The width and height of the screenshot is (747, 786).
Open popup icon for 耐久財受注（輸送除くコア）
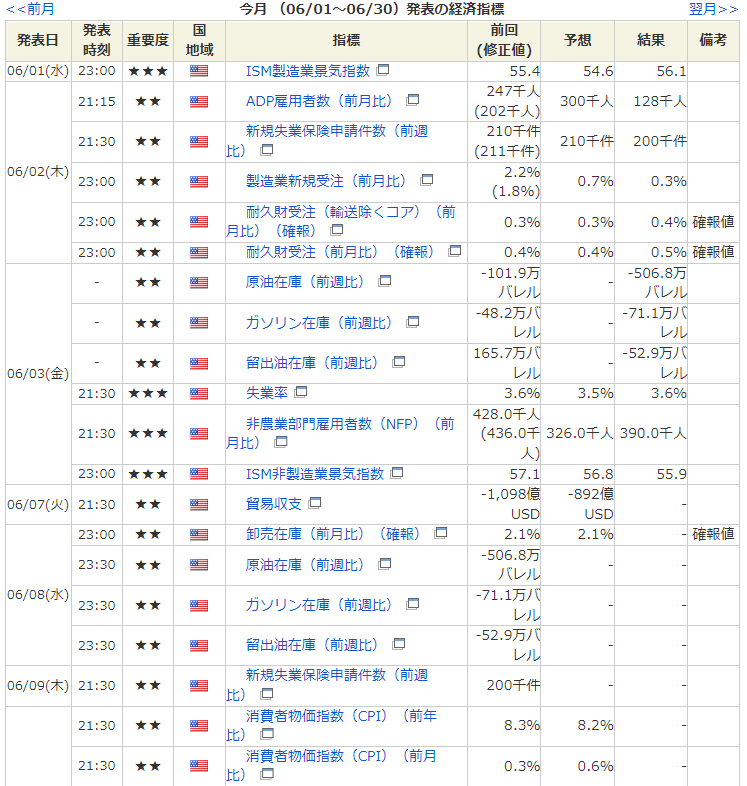[x=337, y=230]
